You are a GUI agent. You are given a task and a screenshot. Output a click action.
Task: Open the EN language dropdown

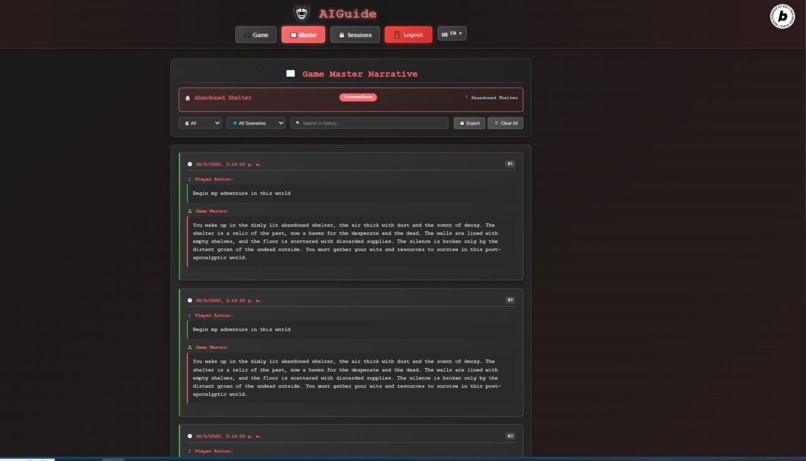tap(452, 33)
